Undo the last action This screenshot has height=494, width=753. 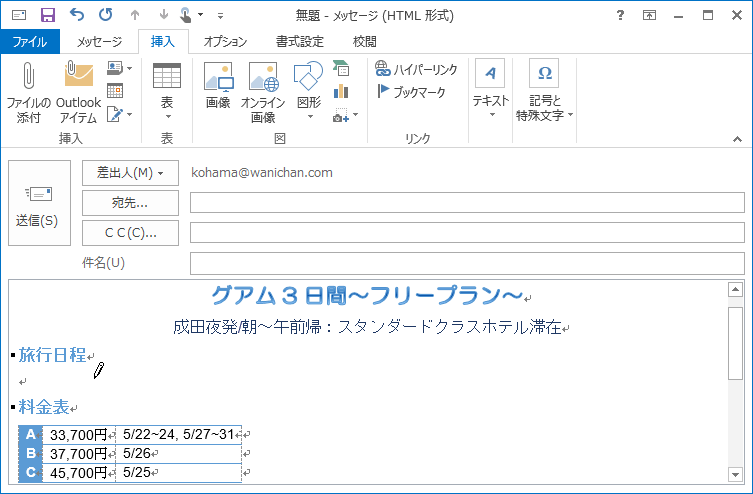[x=76, y=15]
